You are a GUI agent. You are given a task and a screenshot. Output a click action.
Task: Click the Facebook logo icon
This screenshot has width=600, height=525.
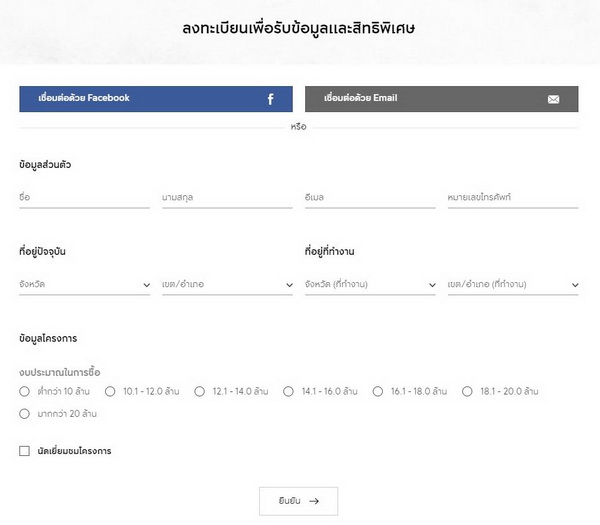[270, 99]
